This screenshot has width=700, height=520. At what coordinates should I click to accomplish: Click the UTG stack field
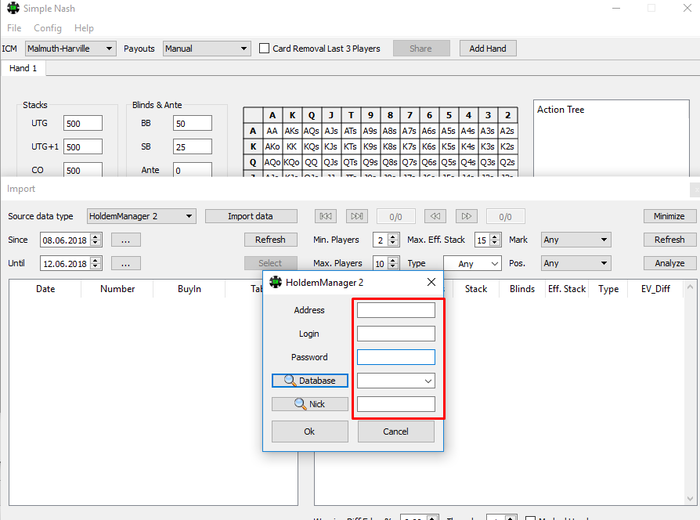[83, 123]
